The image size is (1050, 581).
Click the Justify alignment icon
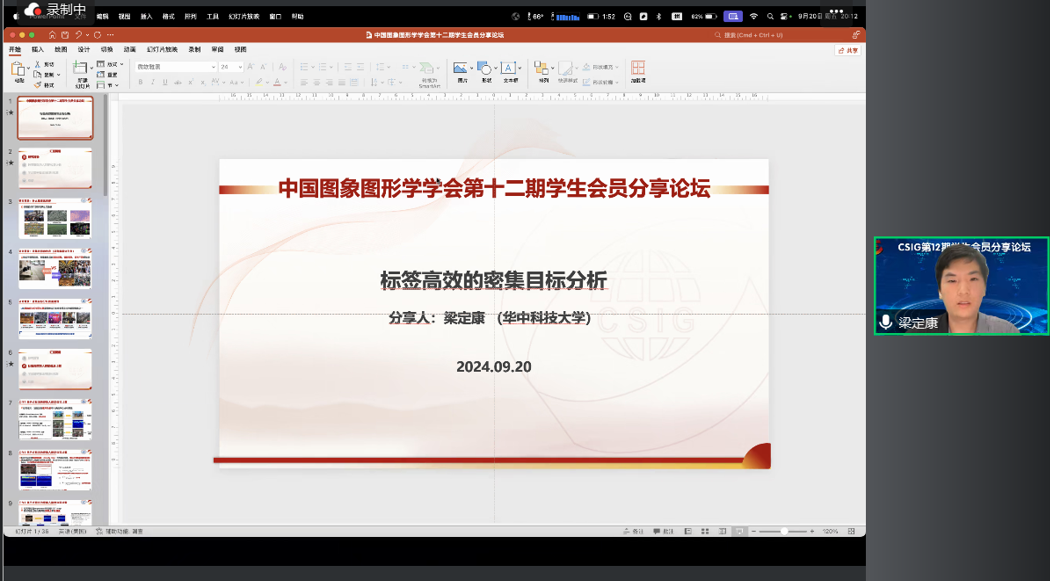pyautogui.click(x=342, y=82)
